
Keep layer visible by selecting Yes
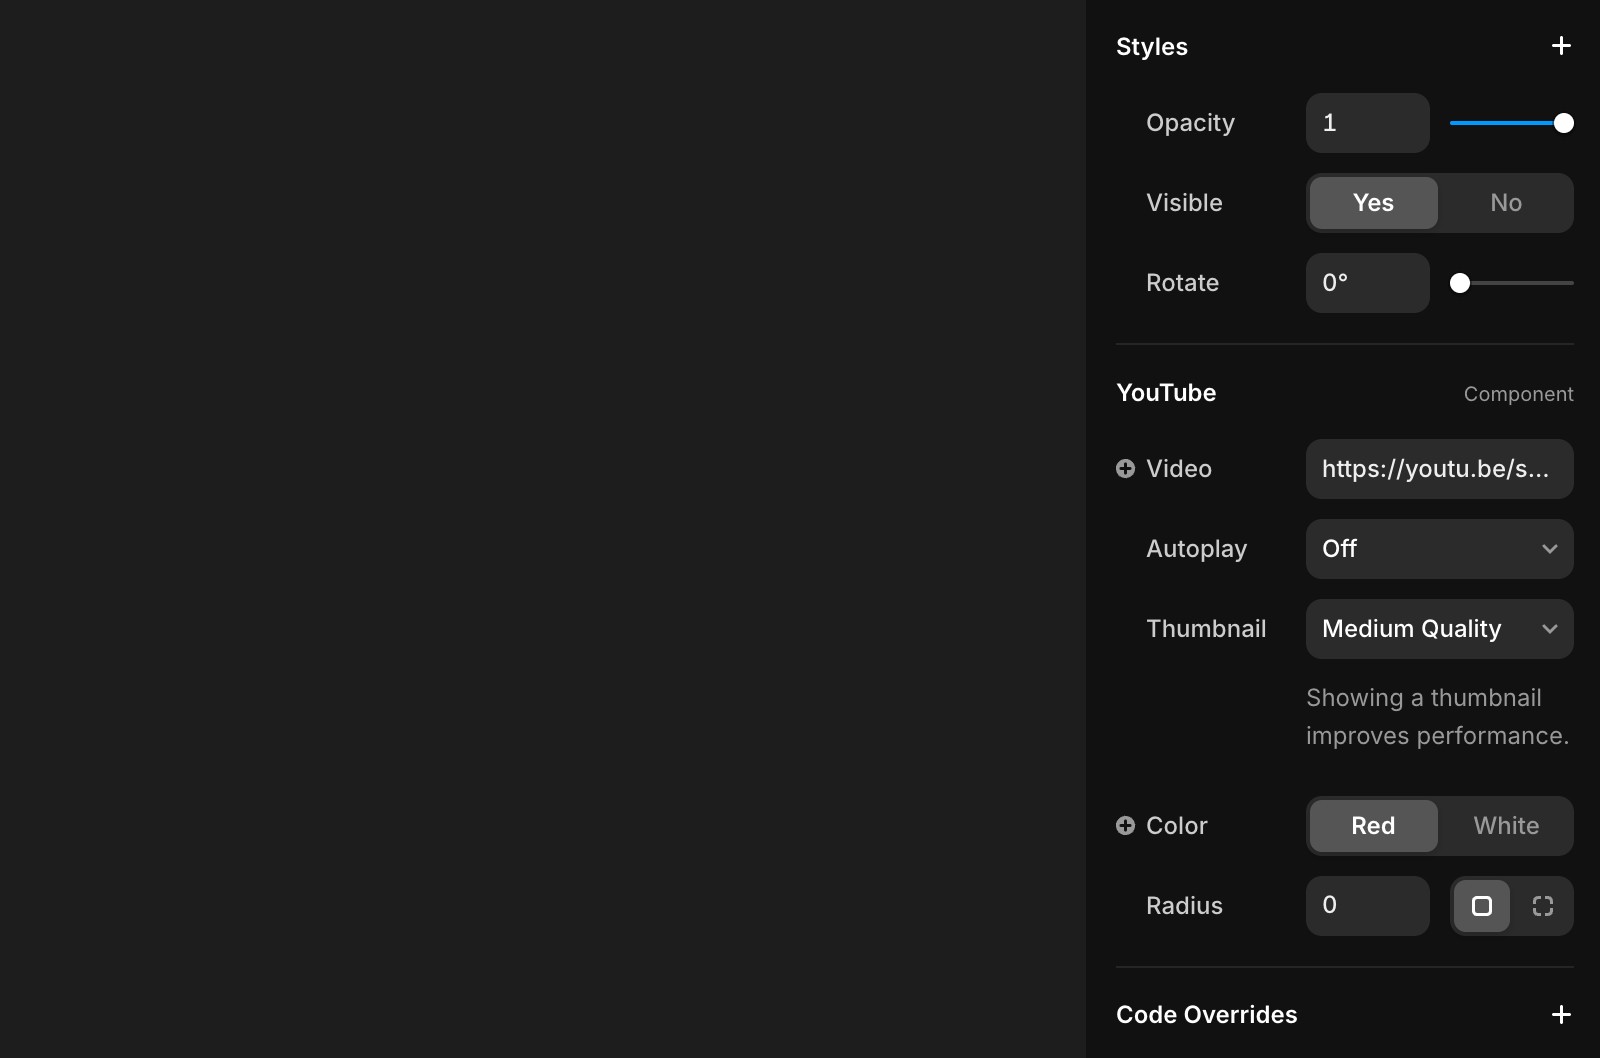(x=1373, y=202)
